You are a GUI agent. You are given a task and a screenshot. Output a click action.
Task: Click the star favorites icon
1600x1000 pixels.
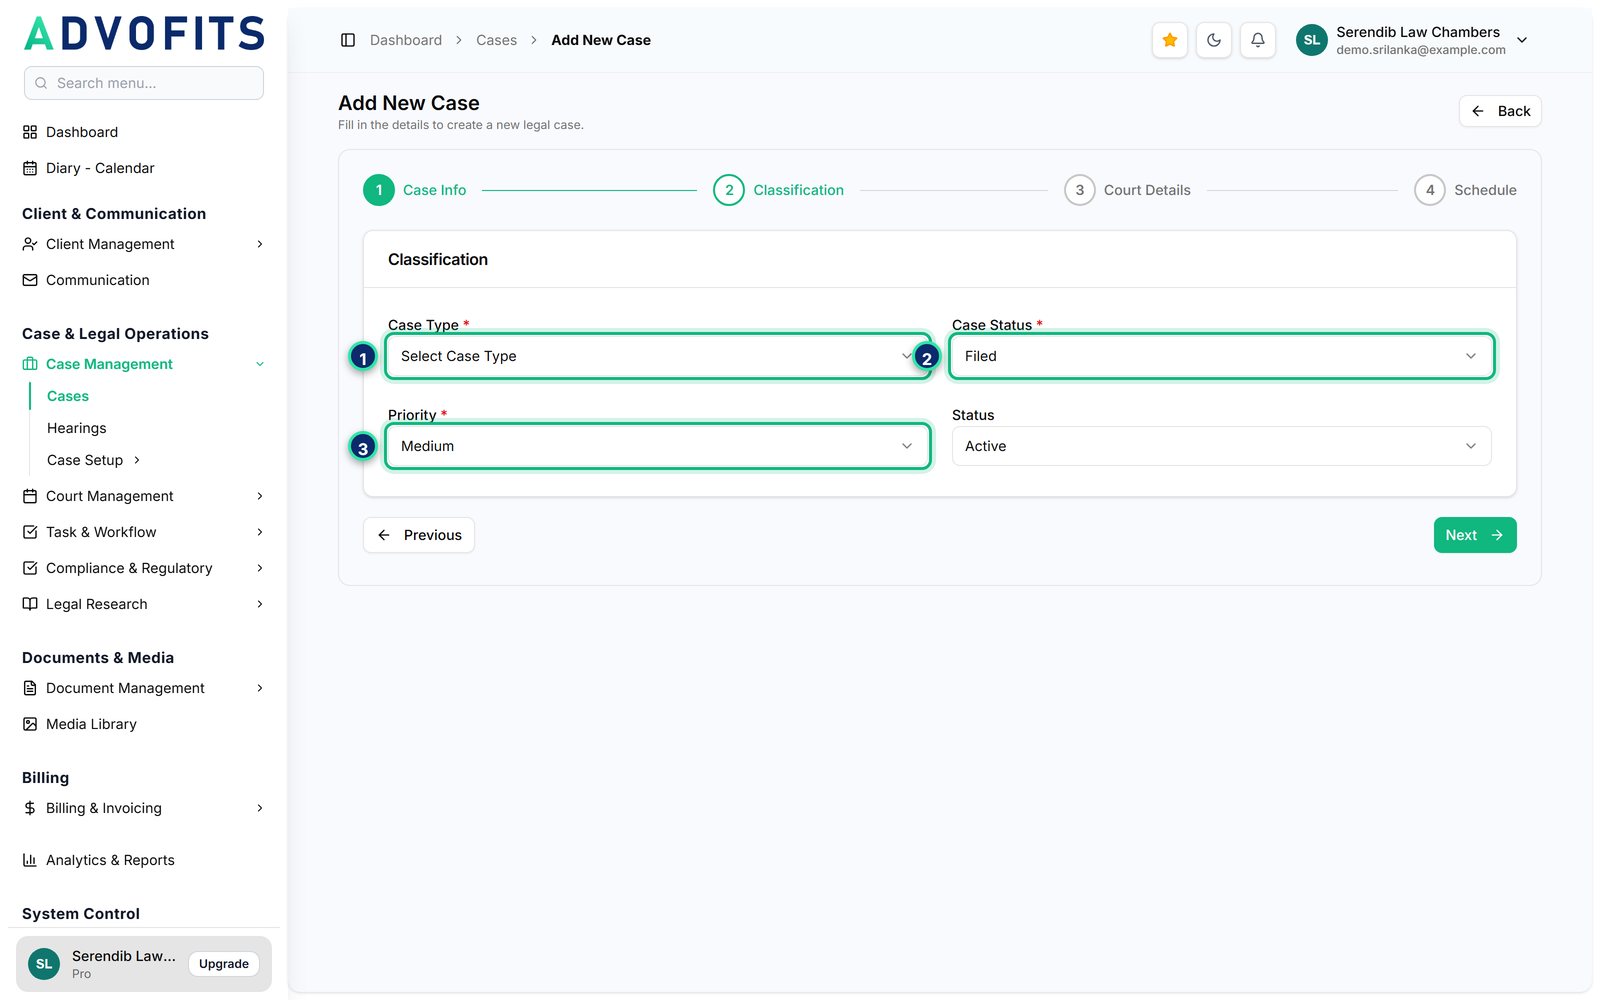tap(1169, 40)
